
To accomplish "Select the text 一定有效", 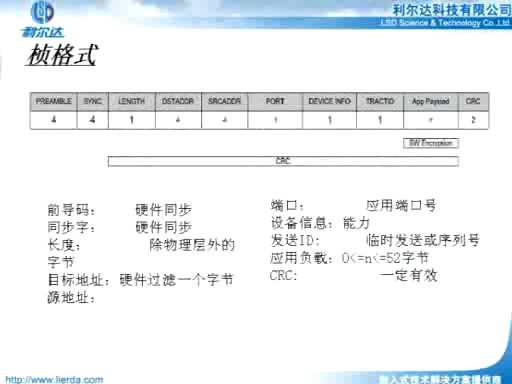I will click(x=408, y=276).
